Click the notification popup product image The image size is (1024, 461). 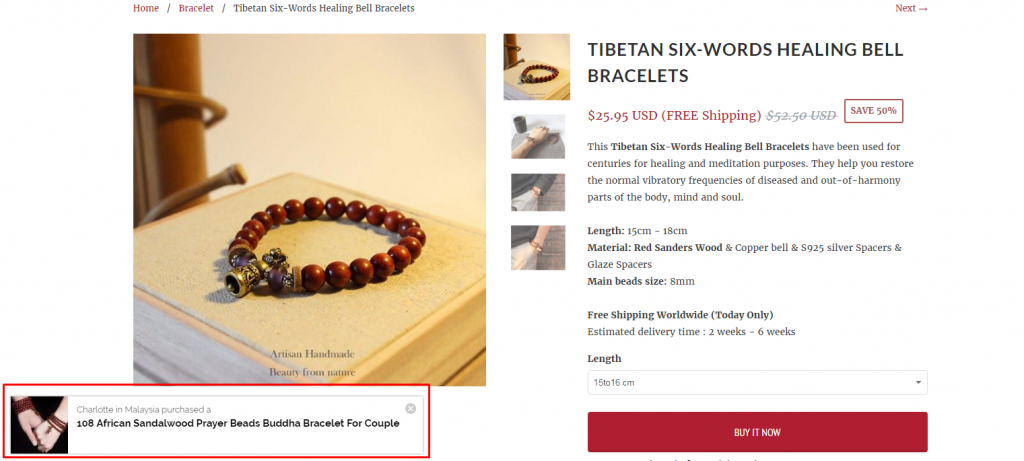point(39,425)
